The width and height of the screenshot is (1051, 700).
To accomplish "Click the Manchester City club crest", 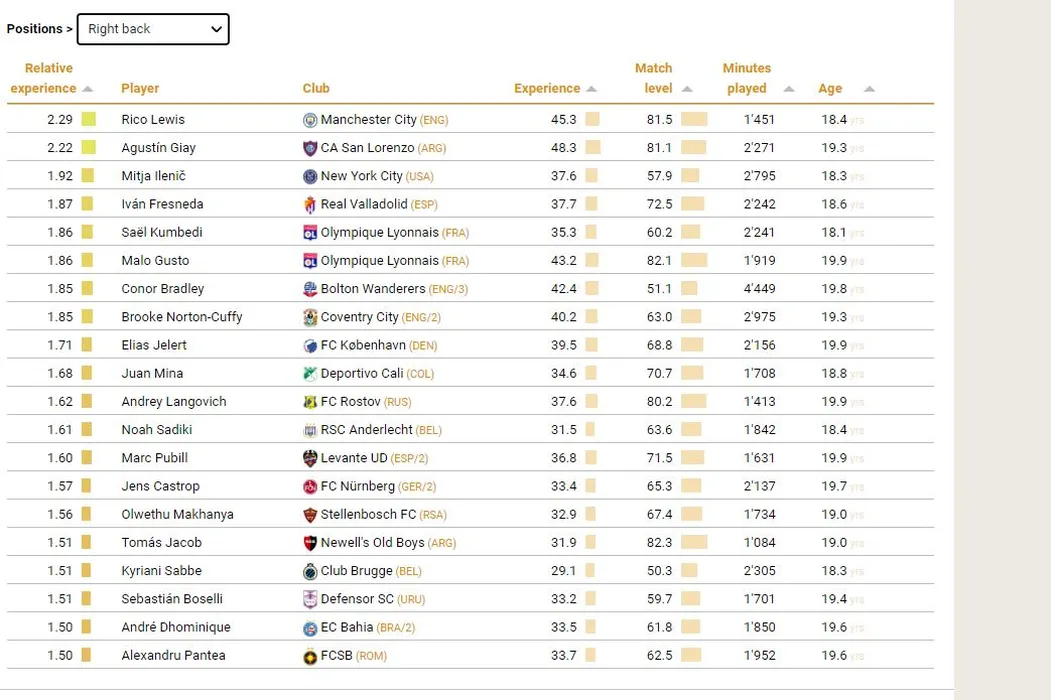I will (x=310, y=120).
